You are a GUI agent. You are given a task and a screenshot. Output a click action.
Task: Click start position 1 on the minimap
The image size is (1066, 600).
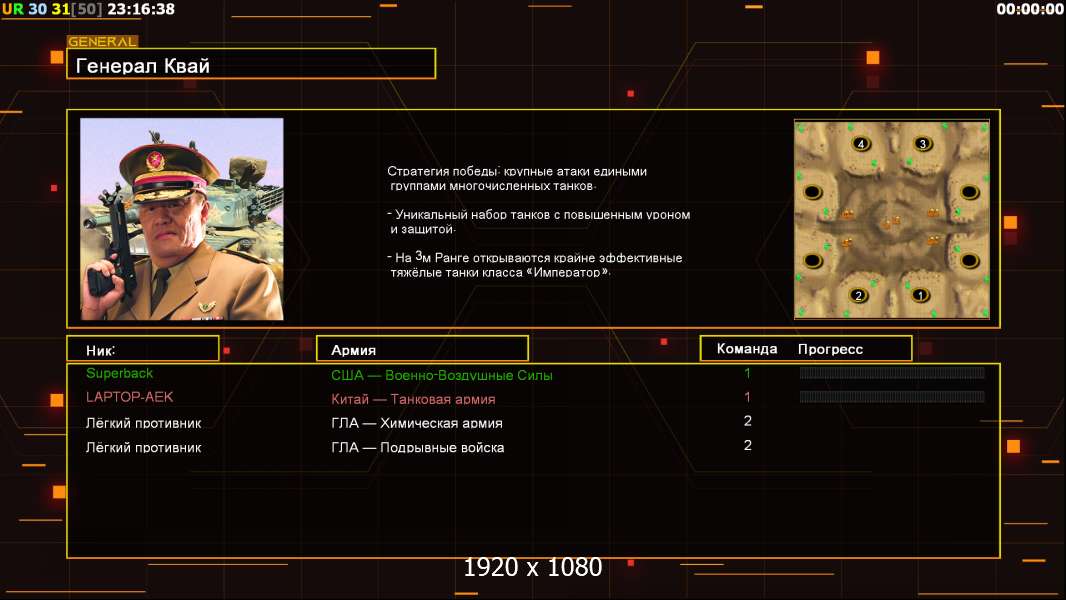(920, 295)
